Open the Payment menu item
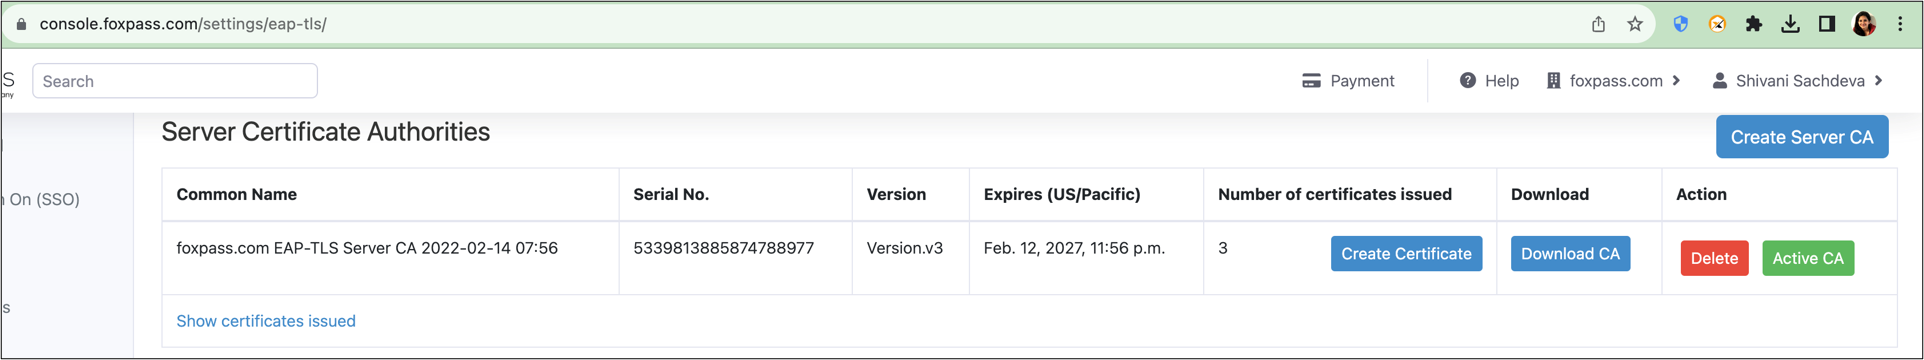This screenshot has width=1924, height=360. point(1348,81)
